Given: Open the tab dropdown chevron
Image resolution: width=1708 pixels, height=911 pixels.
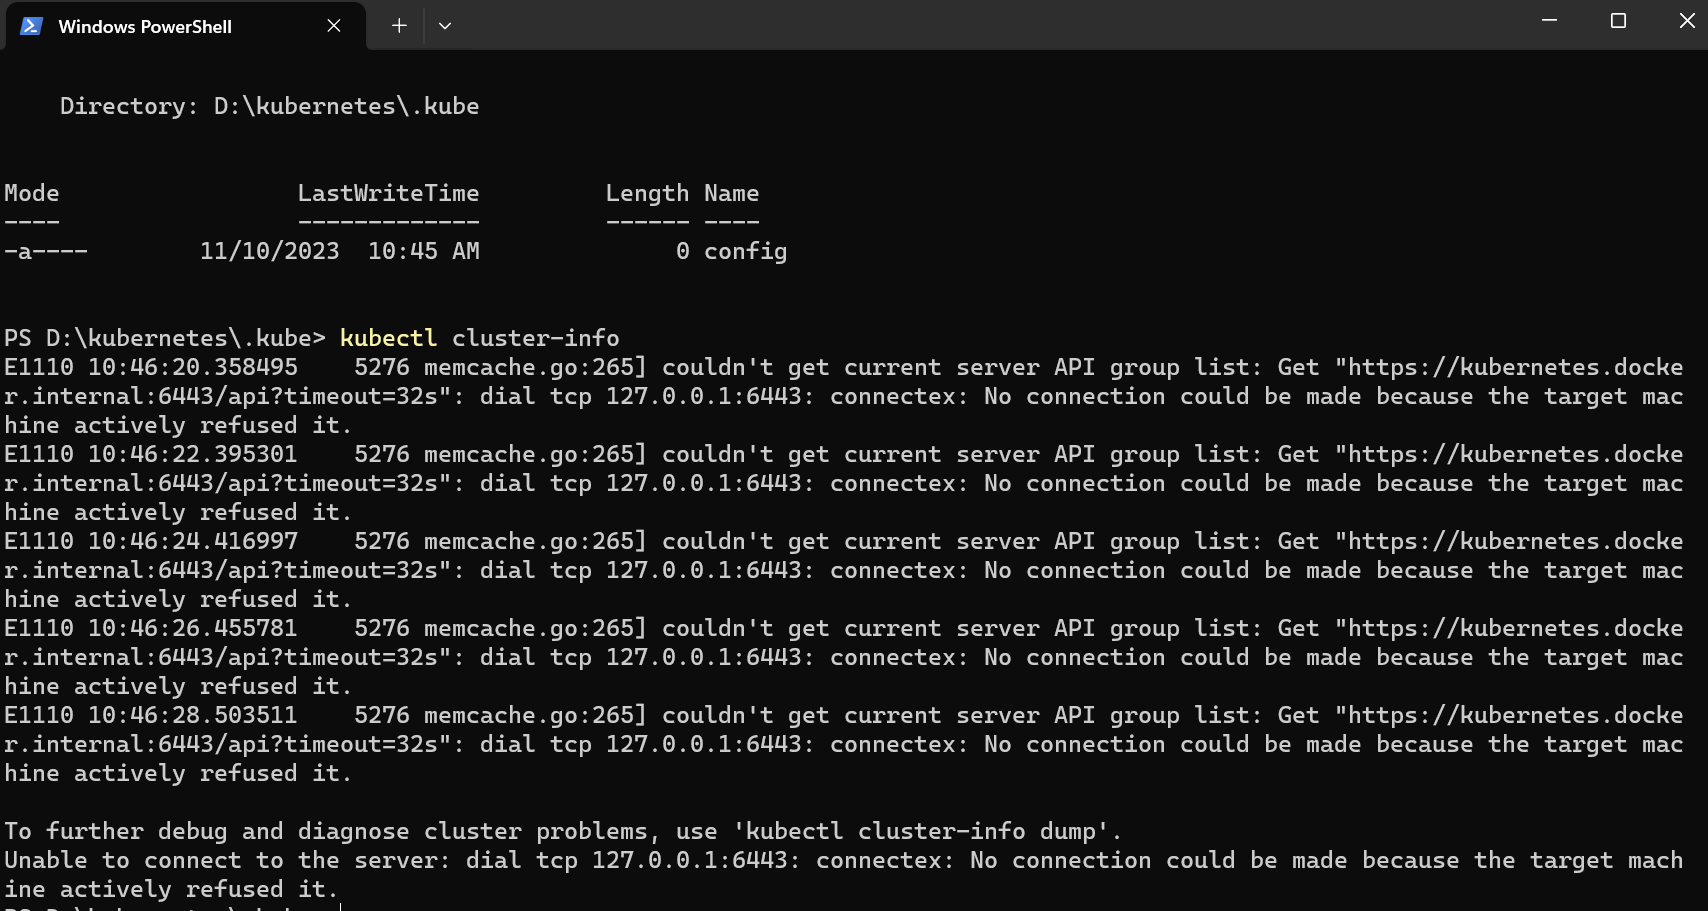Looking at the screenshot, I should (445, 26).
